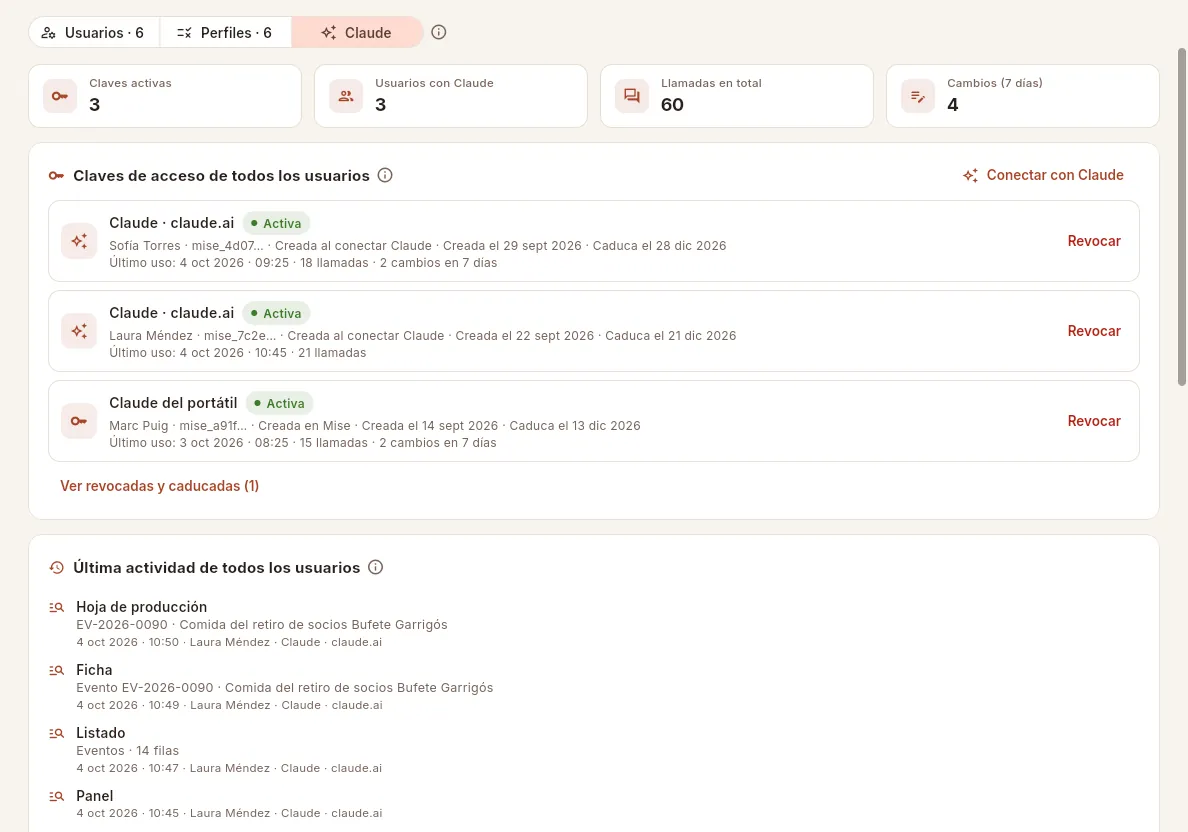Click the key icon beside Claves de acceso heading
This screenshot has height=832, width=1188.
(56, 176)
